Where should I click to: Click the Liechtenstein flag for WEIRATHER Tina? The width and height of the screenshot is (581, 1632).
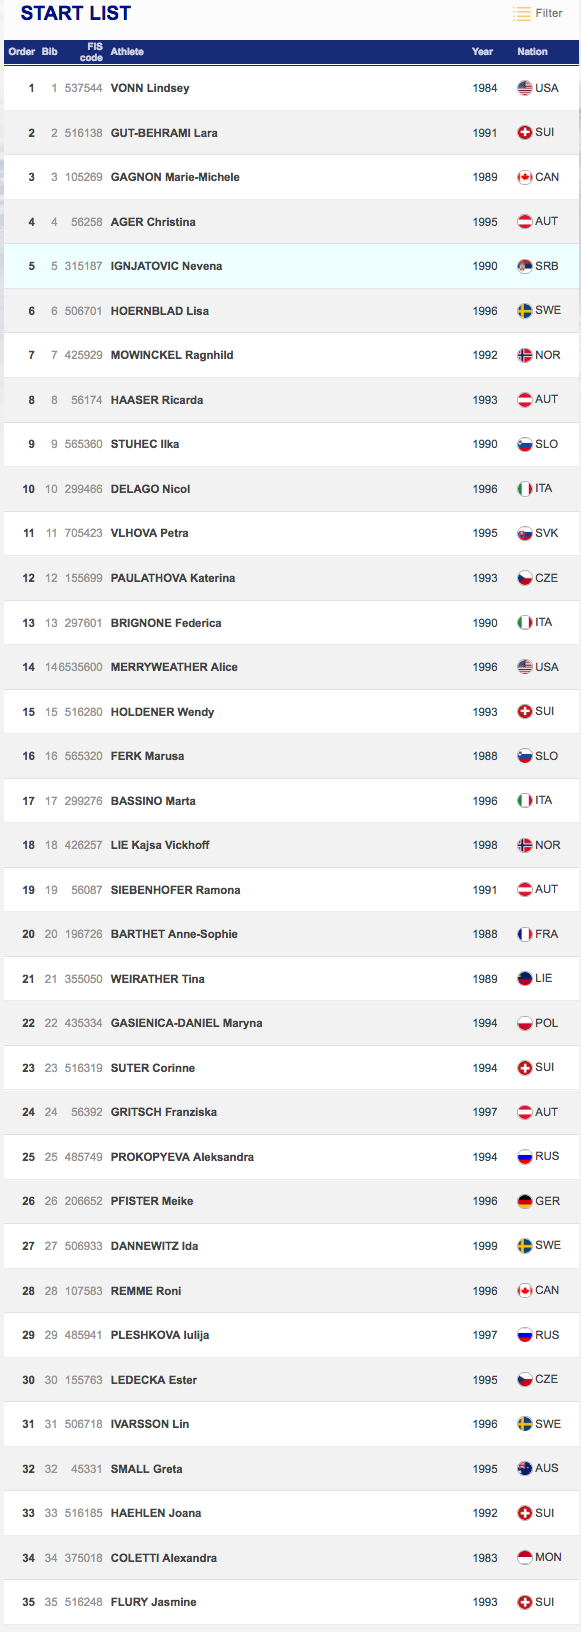pyautogui.click(x=525, y=979)
